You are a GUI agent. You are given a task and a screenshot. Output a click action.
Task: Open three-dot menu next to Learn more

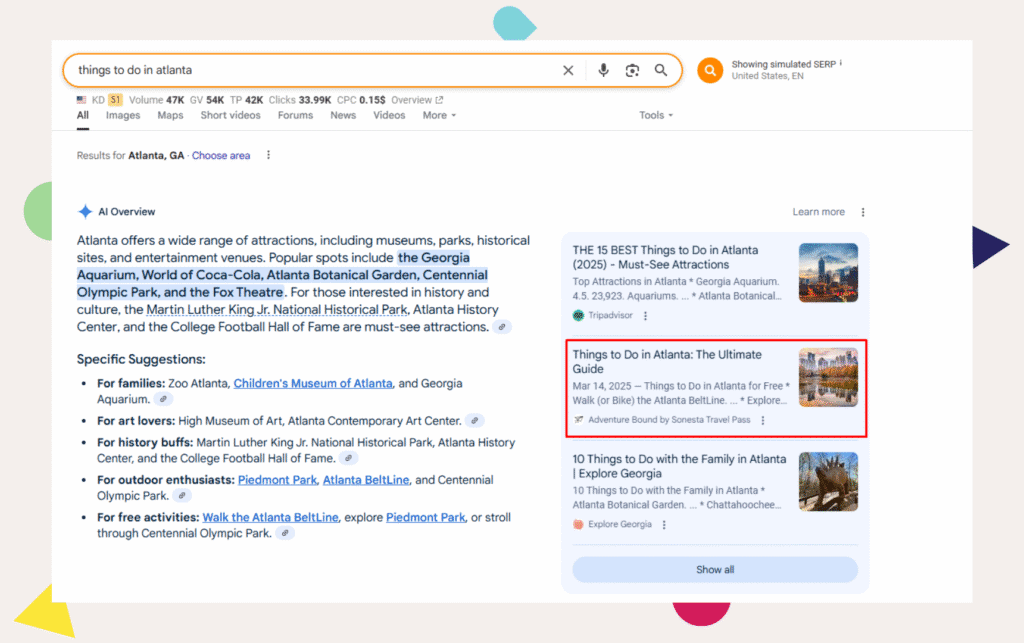point(863,212)
